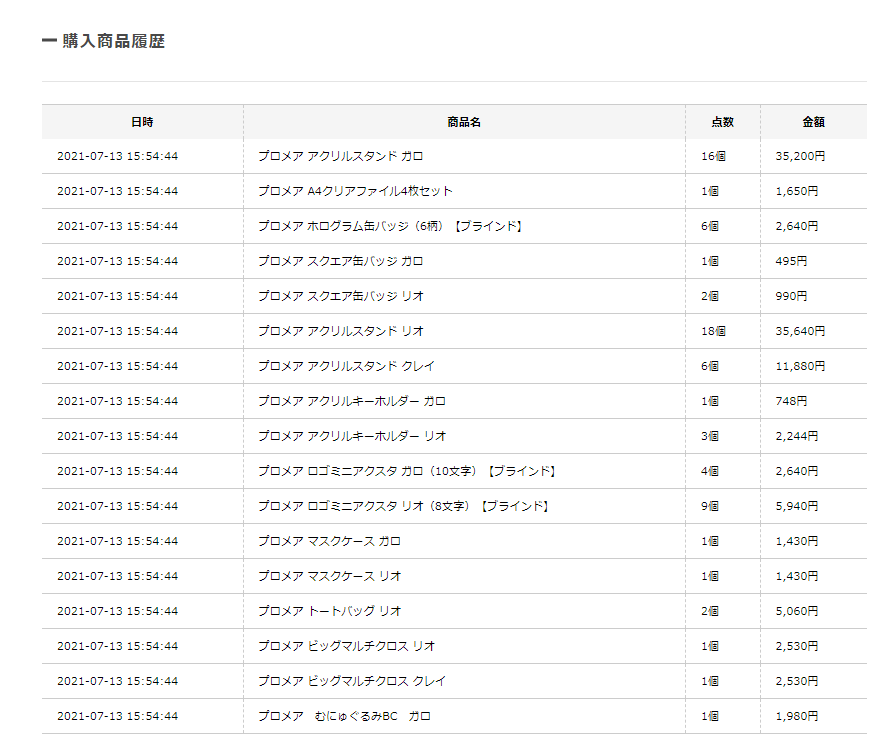The image size is (890, 752).
Task: Click the amount 35,200円
Action: [800, 156]
